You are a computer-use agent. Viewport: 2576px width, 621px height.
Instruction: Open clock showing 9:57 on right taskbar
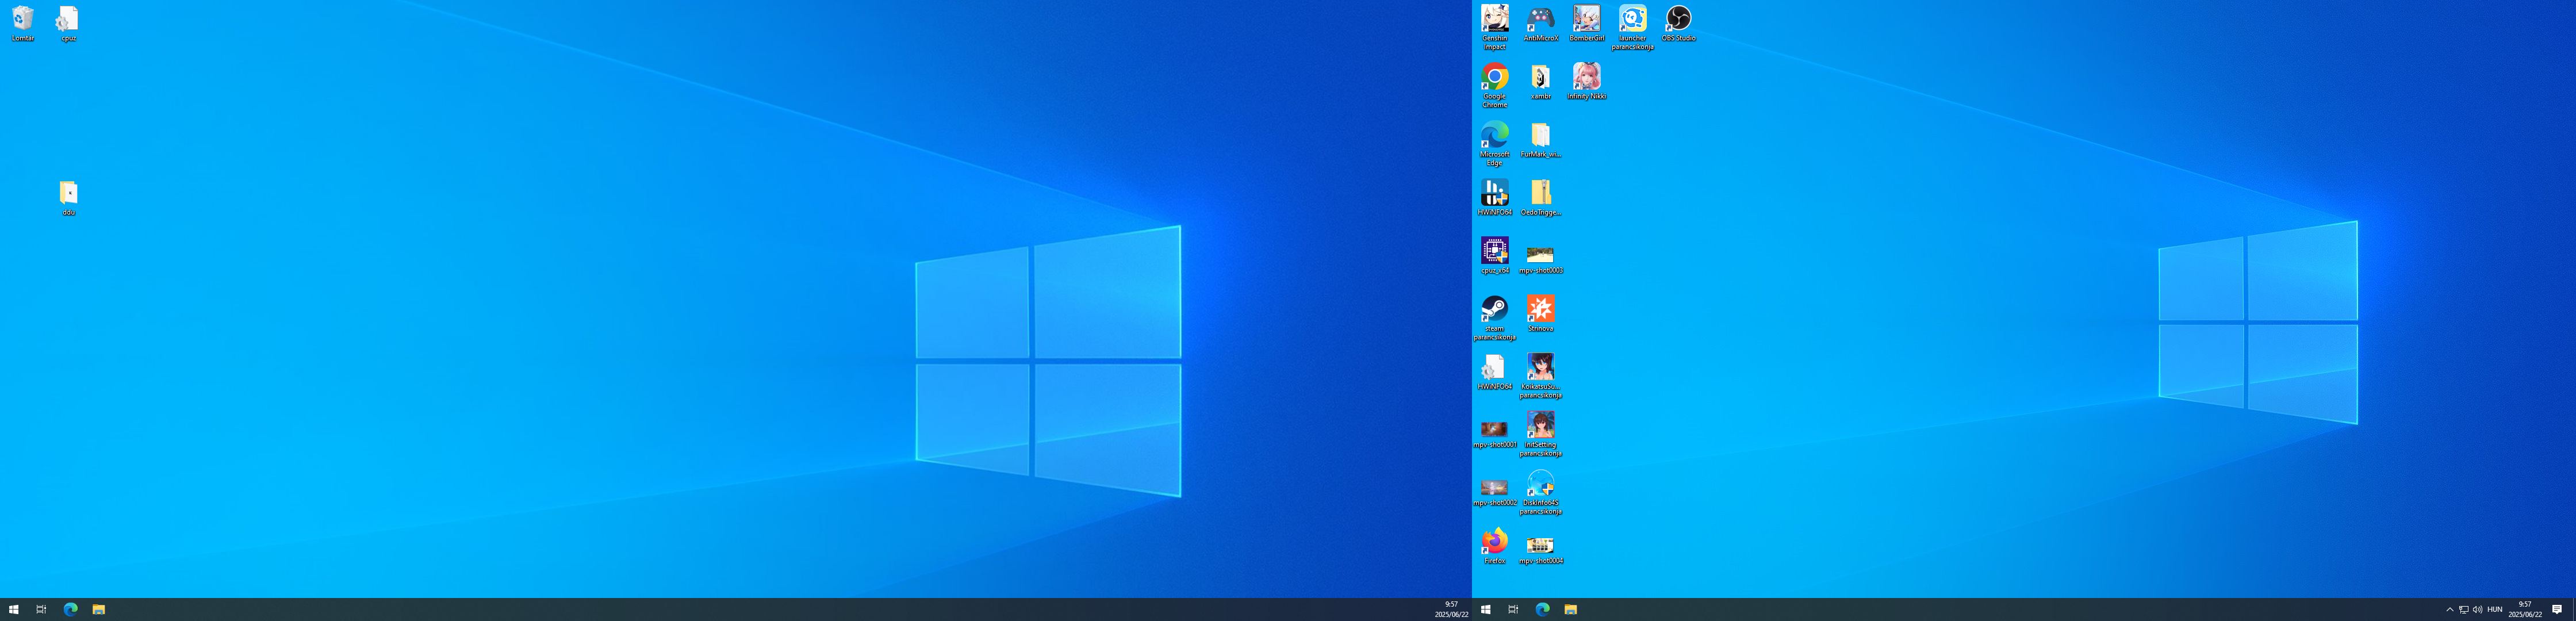(2525, 609)
